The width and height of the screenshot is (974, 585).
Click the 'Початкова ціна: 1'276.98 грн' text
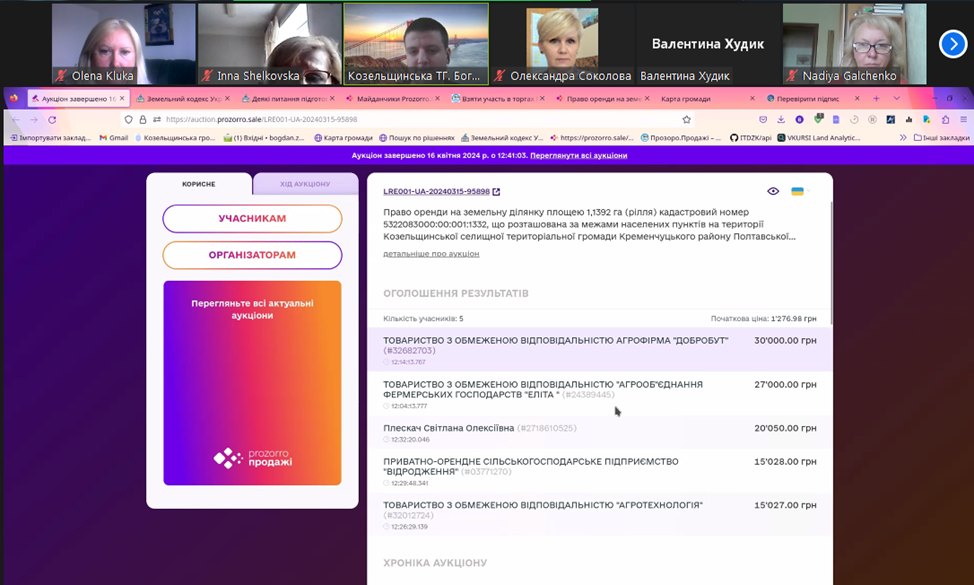pos(763,319)
